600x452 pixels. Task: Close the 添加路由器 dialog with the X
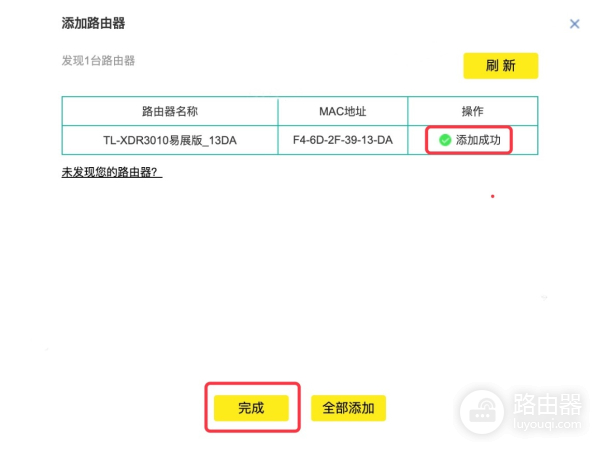(574, 24)
